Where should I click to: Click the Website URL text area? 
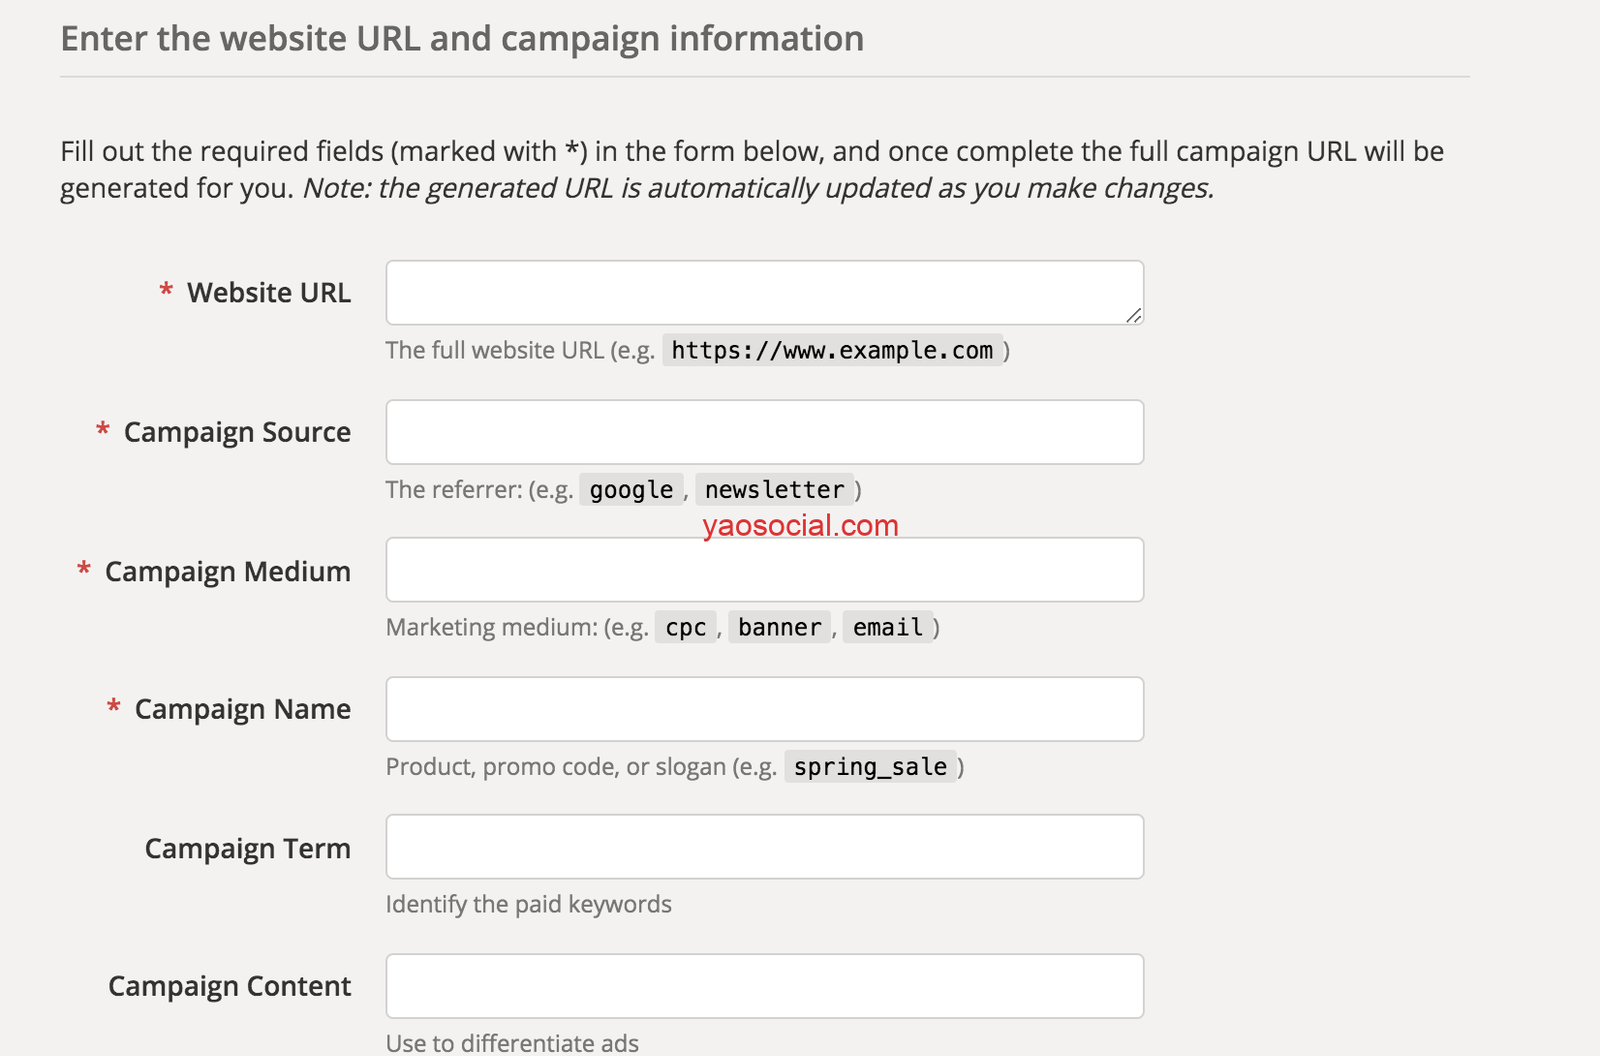coord(764,292)
